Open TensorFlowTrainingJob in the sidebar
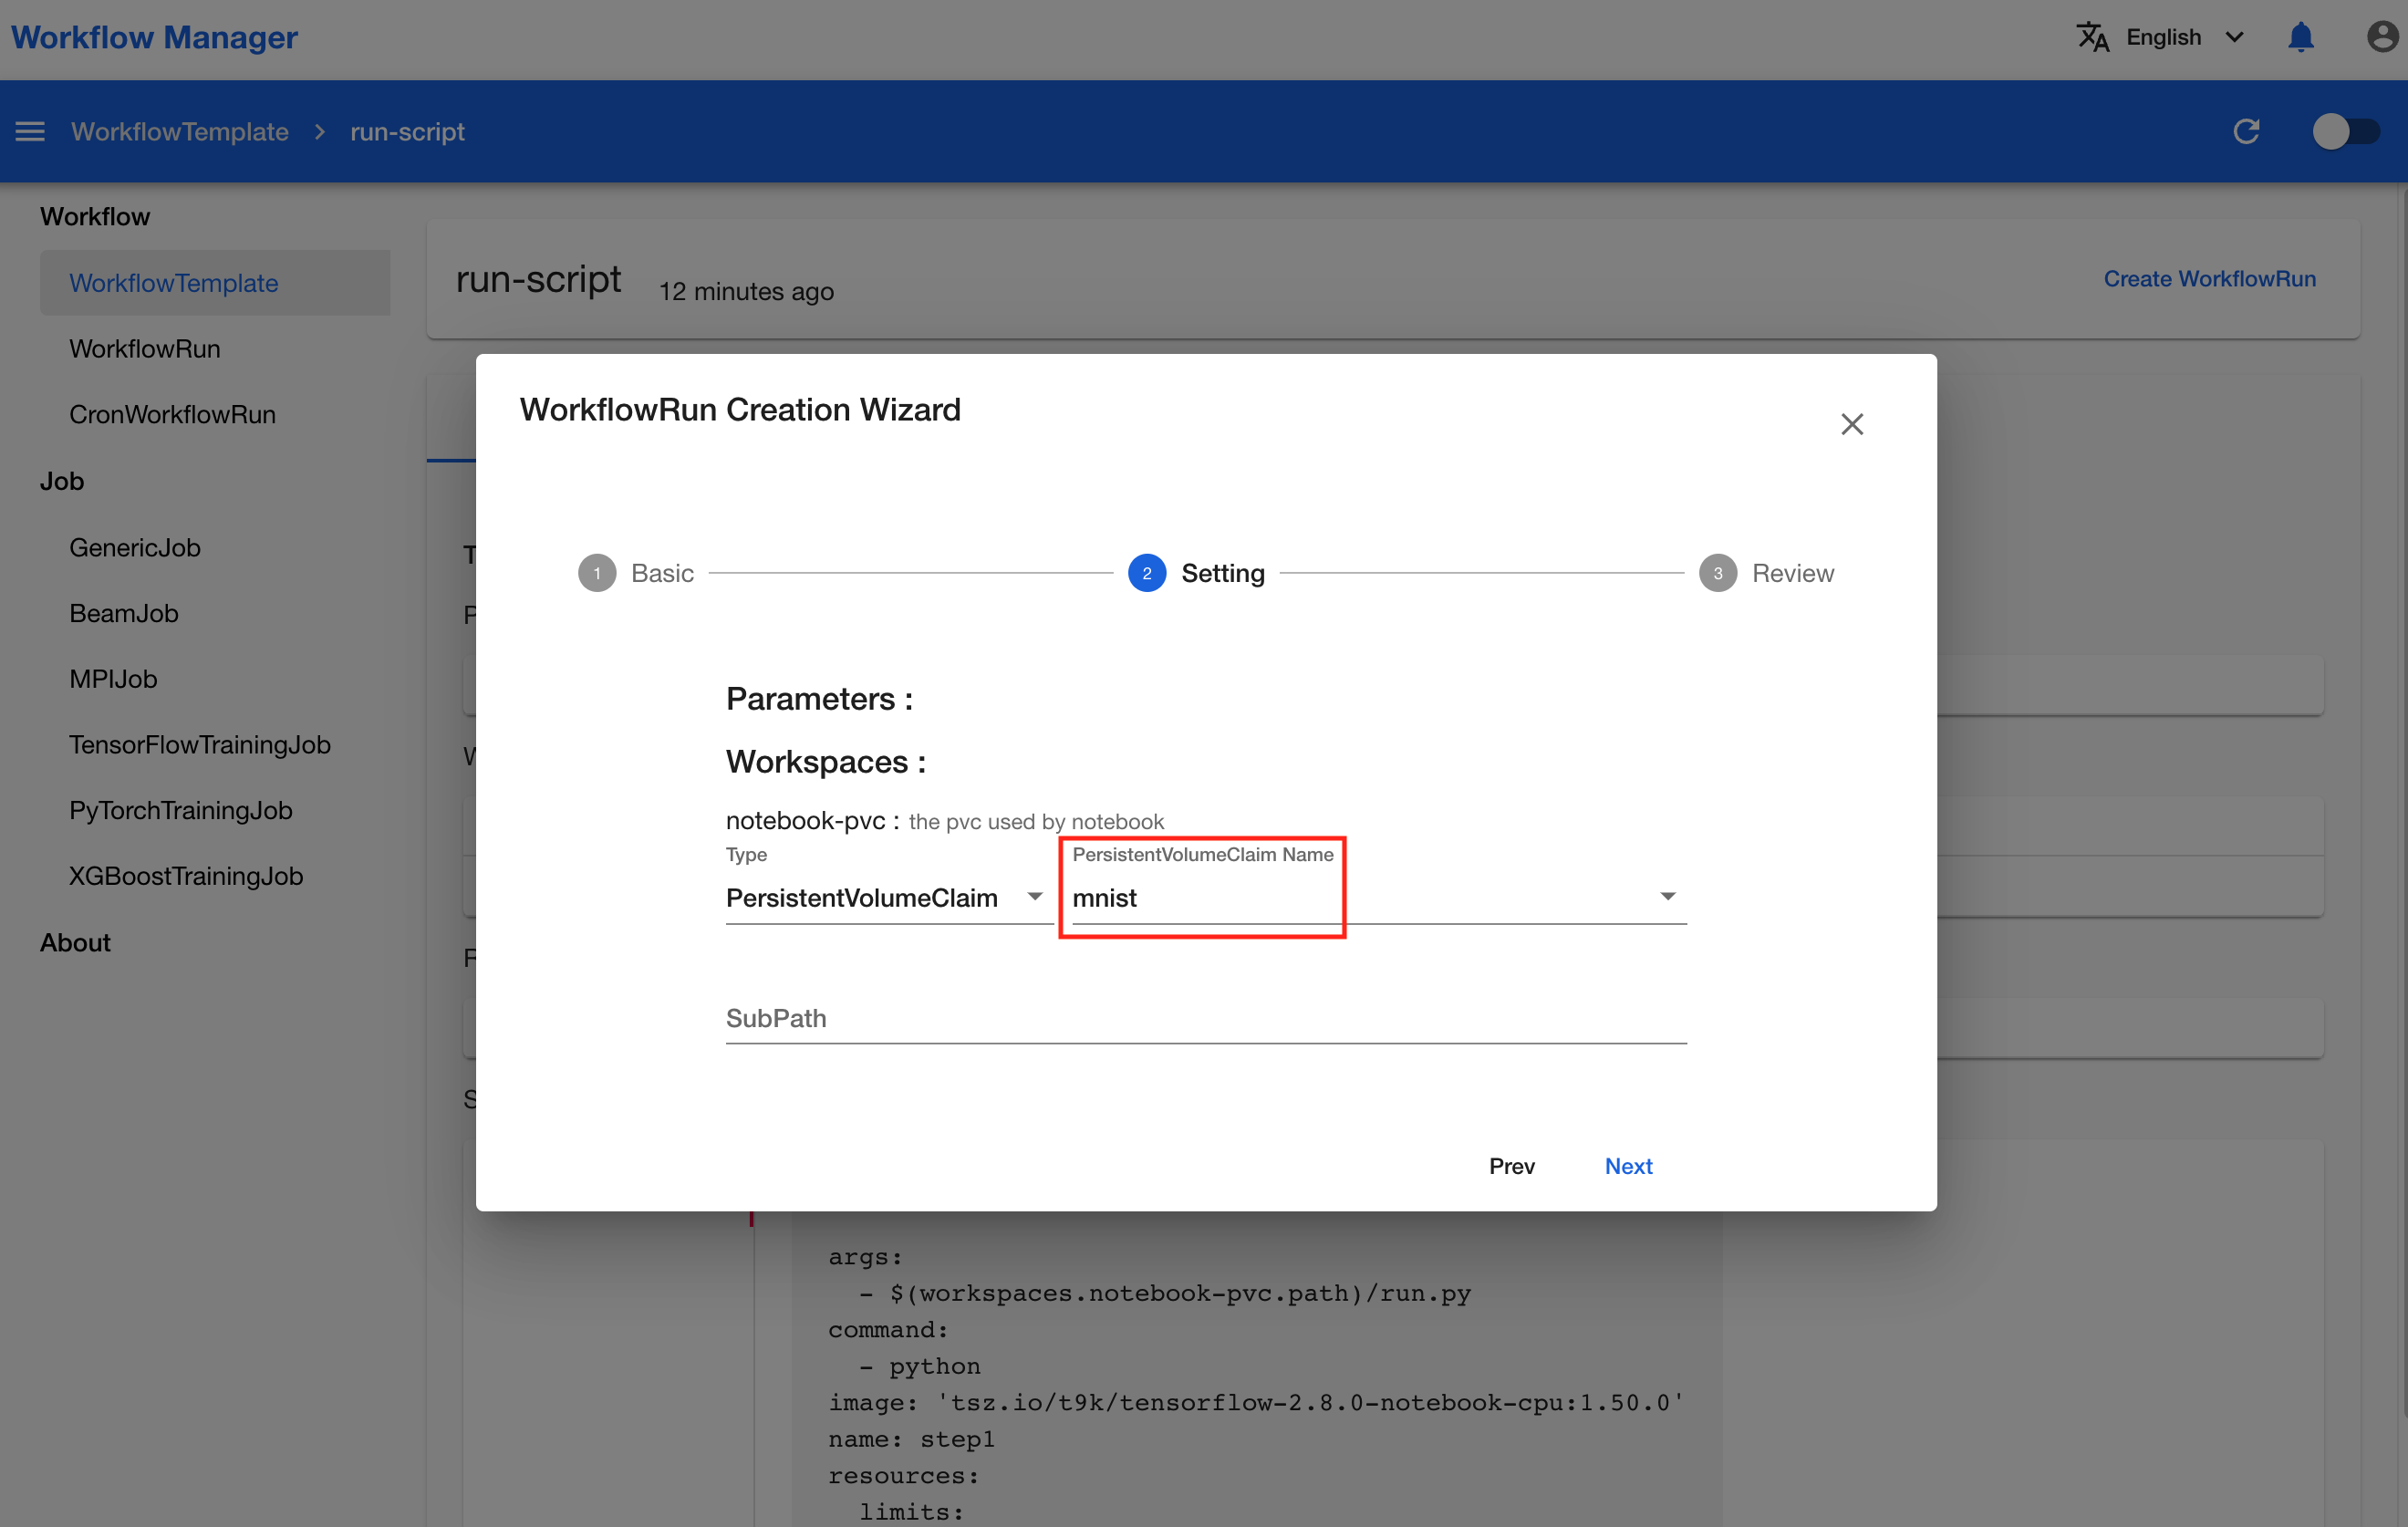Image resolution: width=2408 pixels, height=1527 pixels. [200, 745]
